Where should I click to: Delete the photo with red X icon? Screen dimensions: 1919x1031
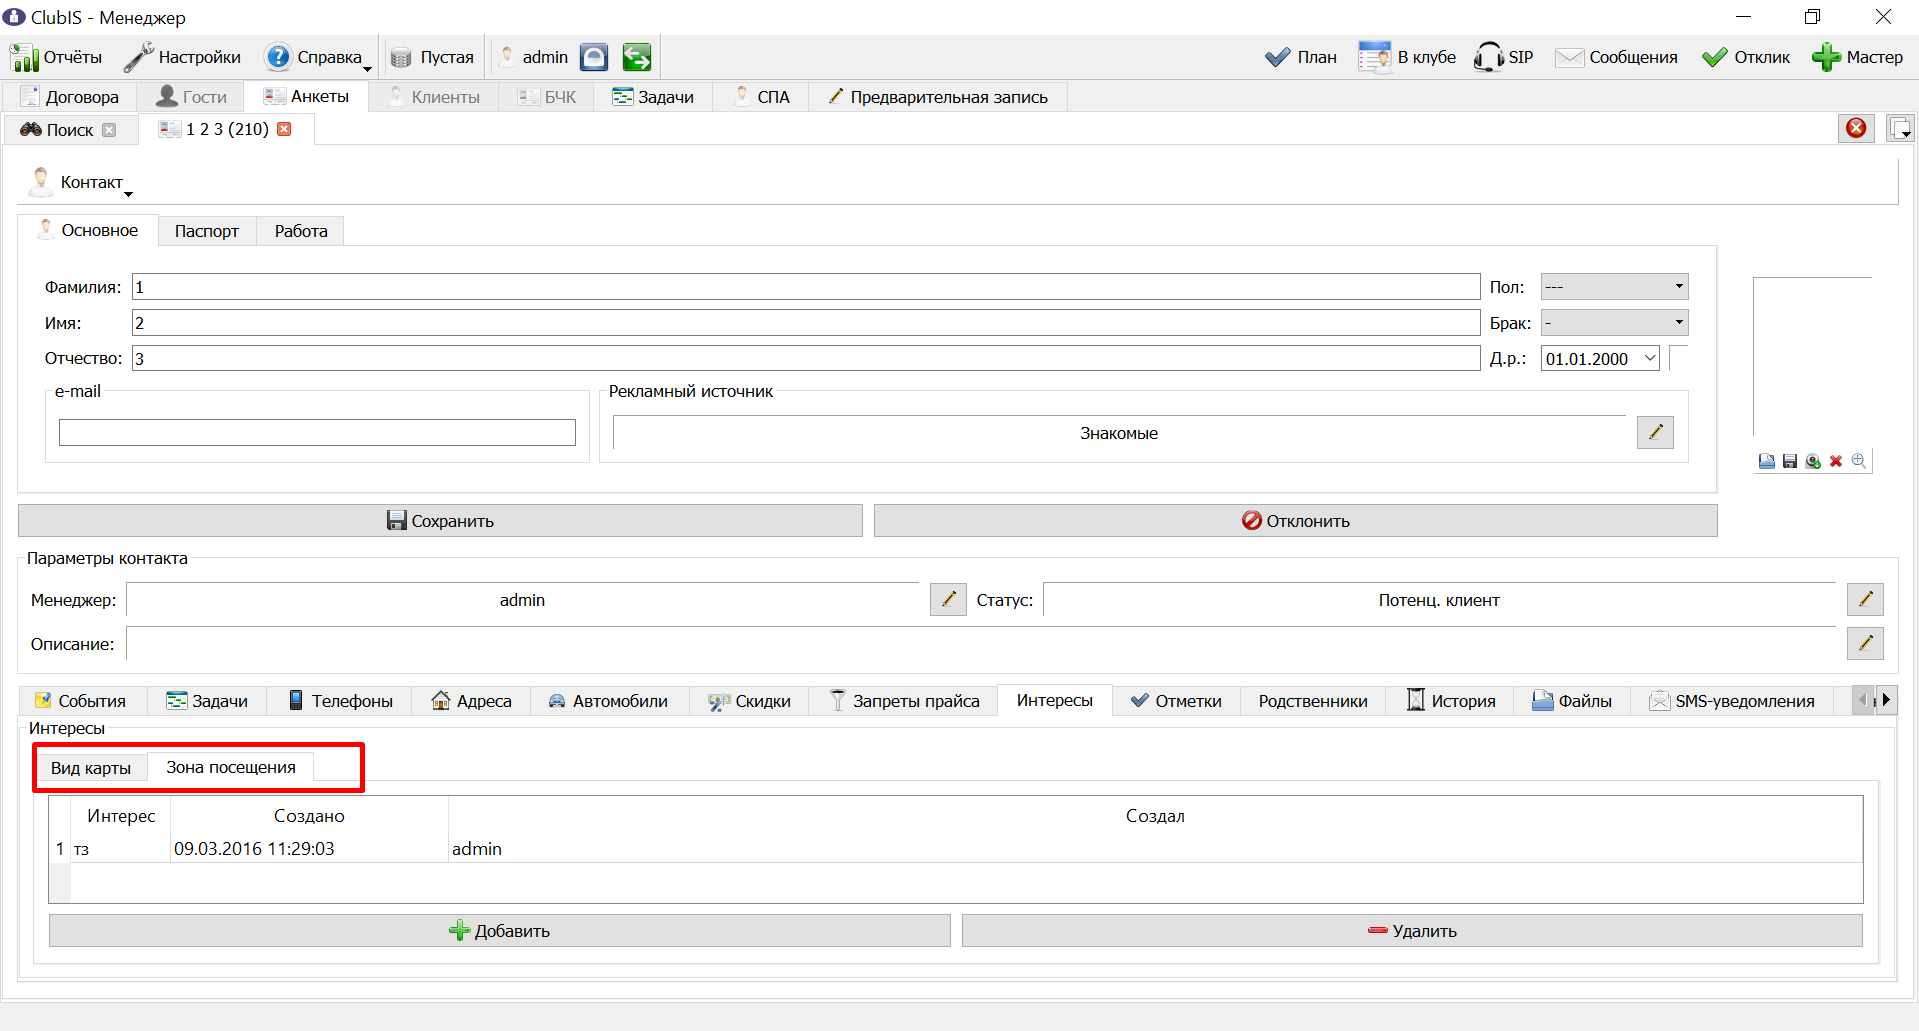[x=1836, y=461]
